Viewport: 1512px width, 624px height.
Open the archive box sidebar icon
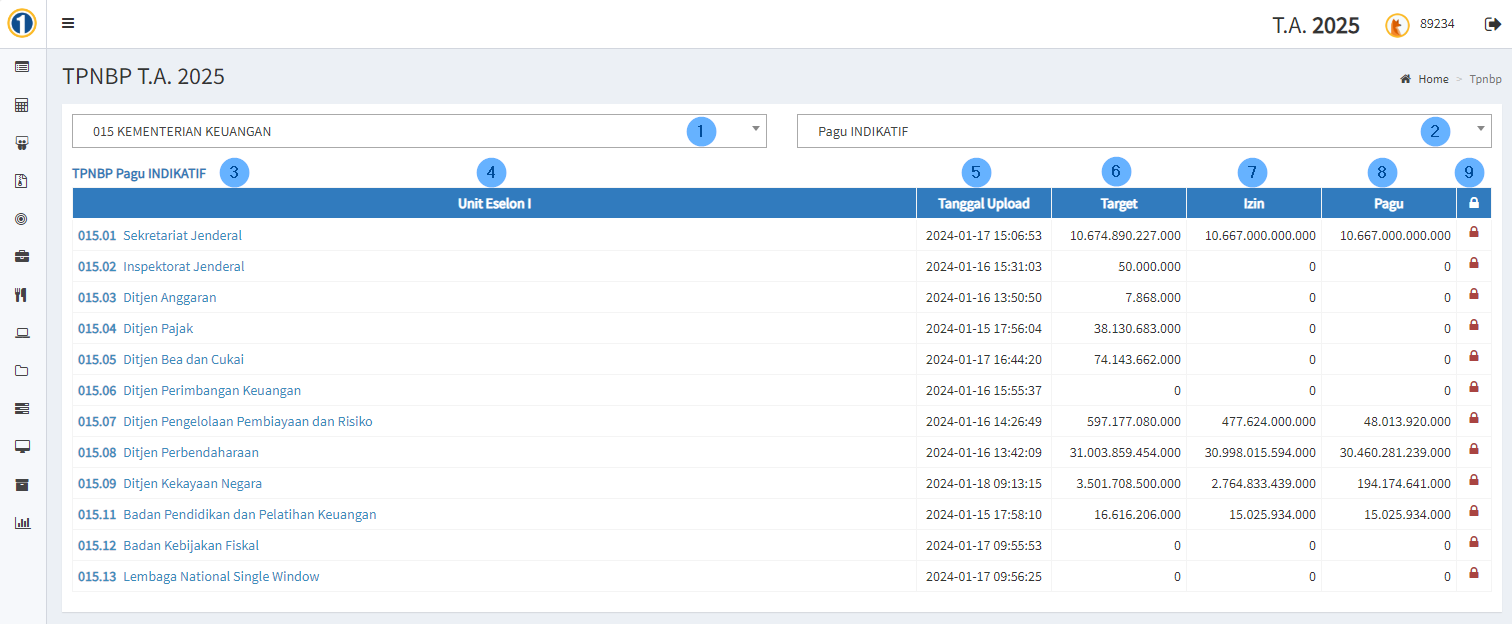pyautogui.click(x=22, y=485)
